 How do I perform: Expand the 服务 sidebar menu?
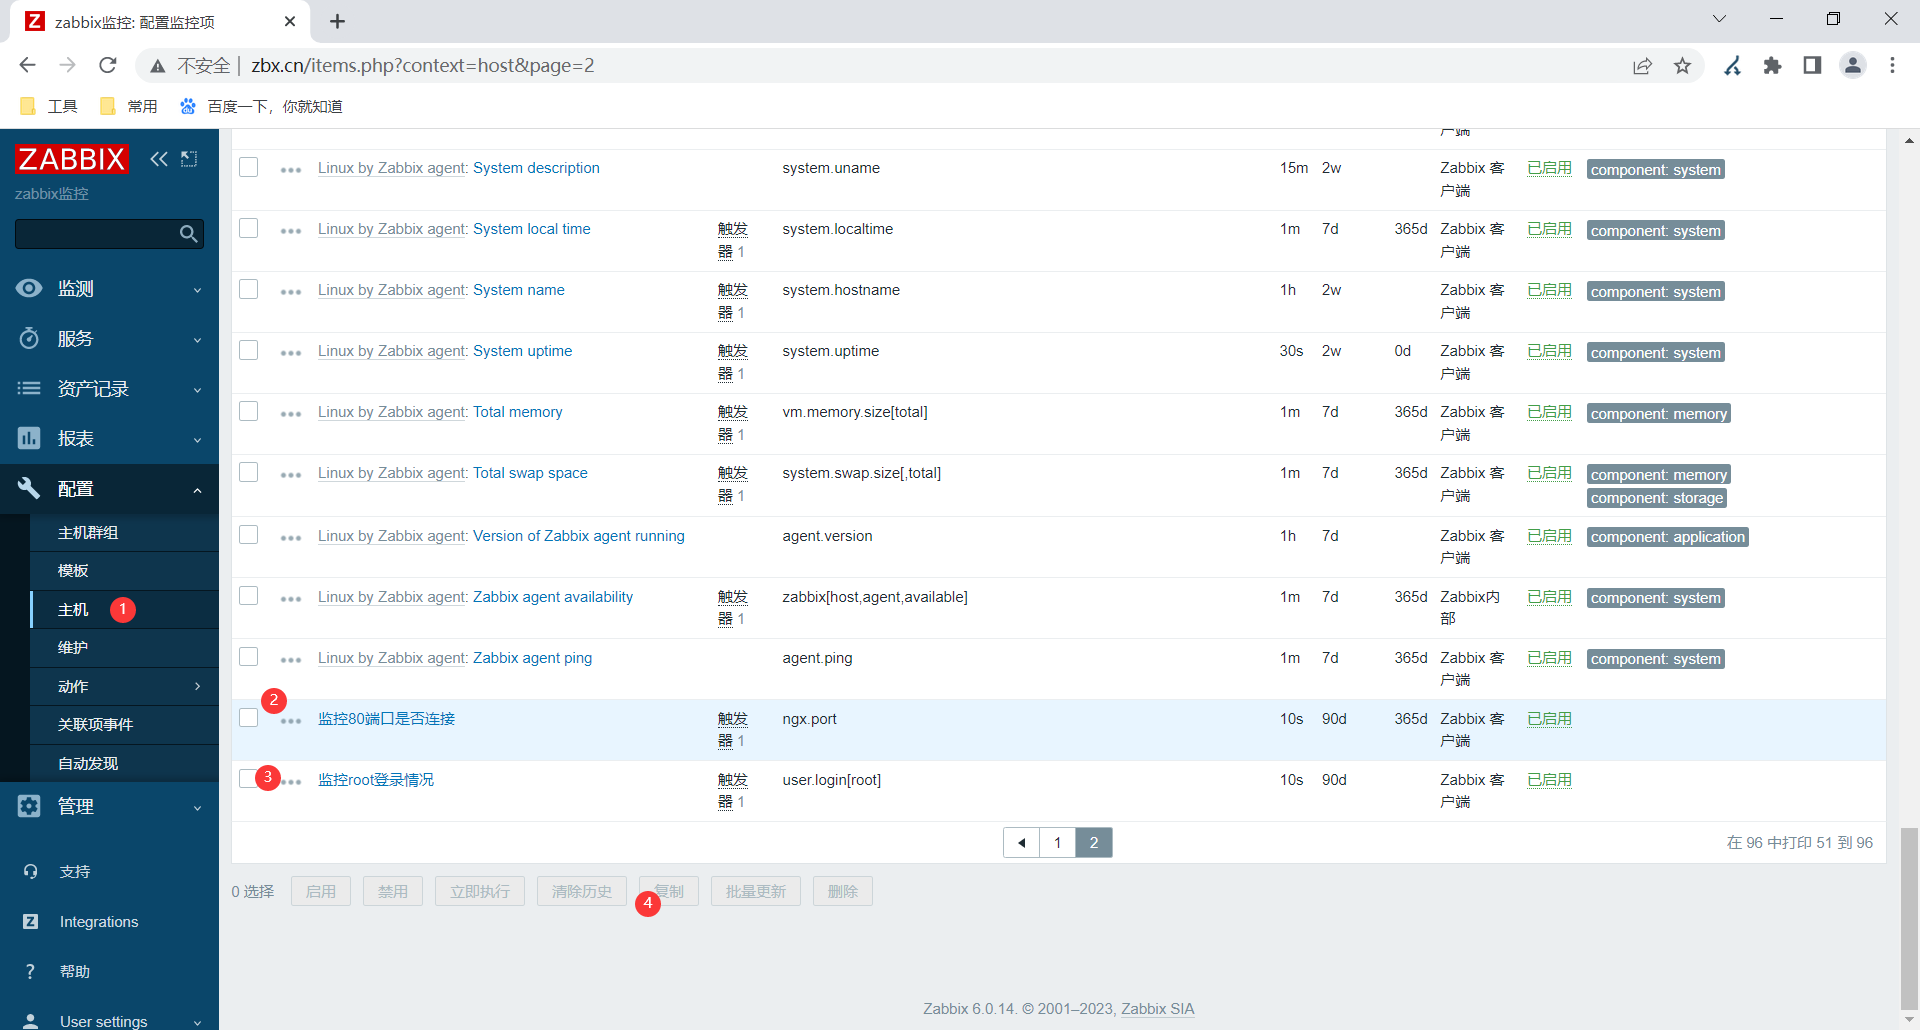109,339
